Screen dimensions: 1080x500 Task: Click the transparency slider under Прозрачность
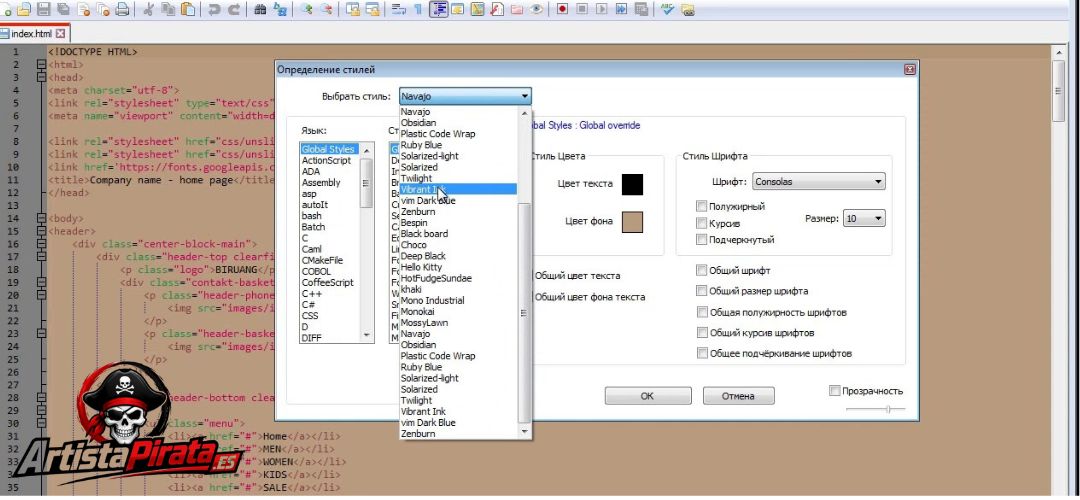pyautogui.click(x=875, y=409)
